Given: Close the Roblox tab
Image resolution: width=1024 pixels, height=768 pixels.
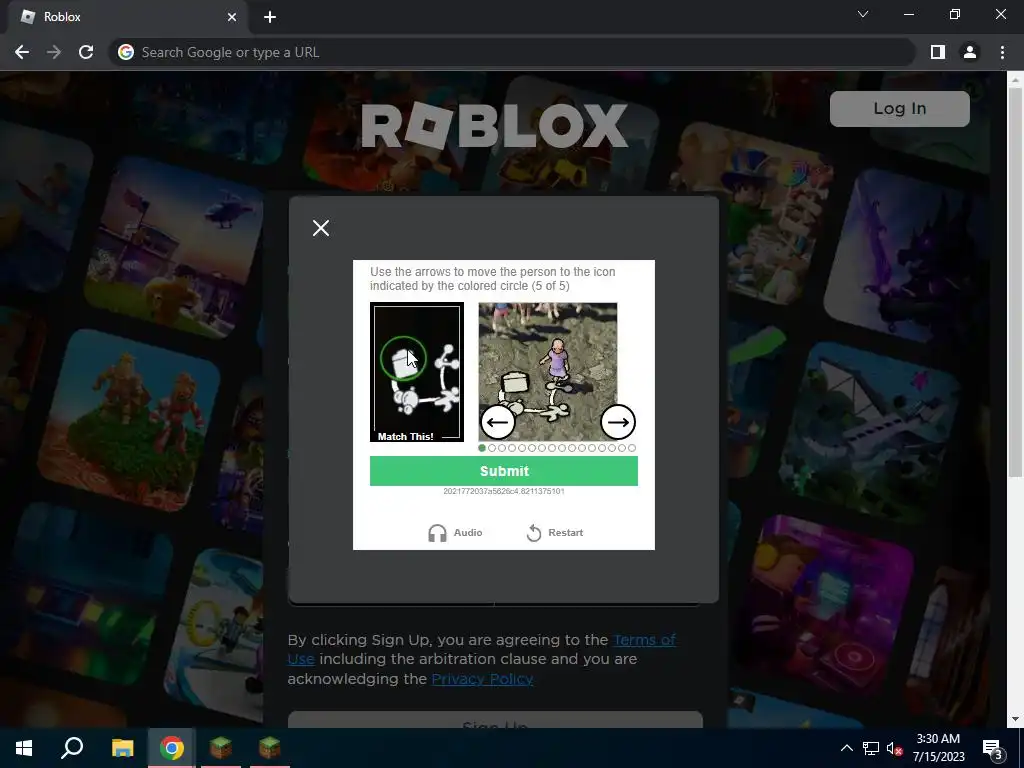Looking at the screenshot, I should 232,17.
